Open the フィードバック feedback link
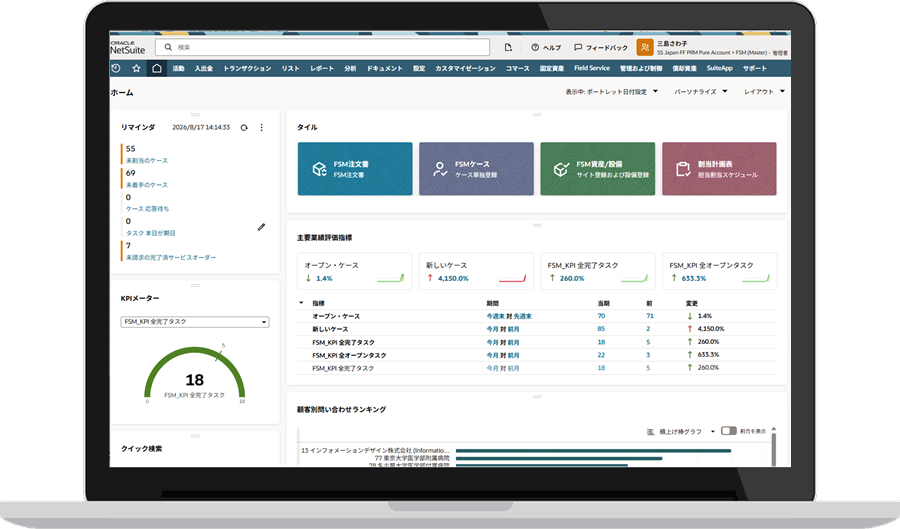 pyautogui.click(x=601, y=48)
